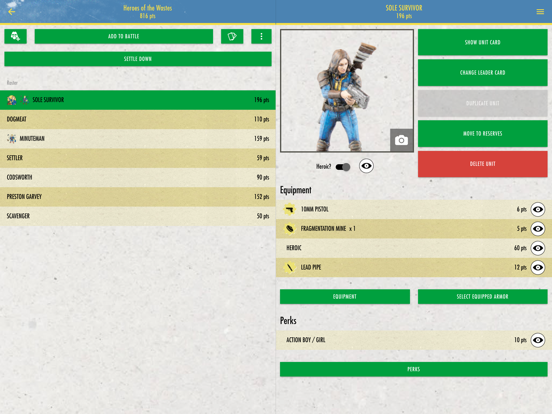Image resolution: width=552 pixels, height=414 pixels.
Task: Click the Lead Pipe melee icon
Action: click(x=289, y=268)
